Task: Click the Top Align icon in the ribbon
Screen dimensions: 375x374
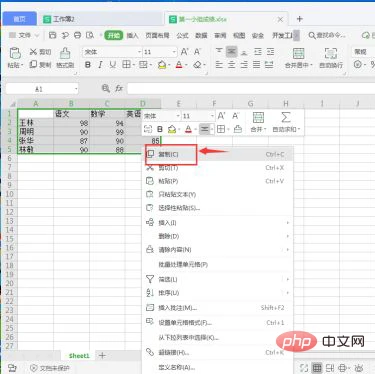Action: point(219,51)
